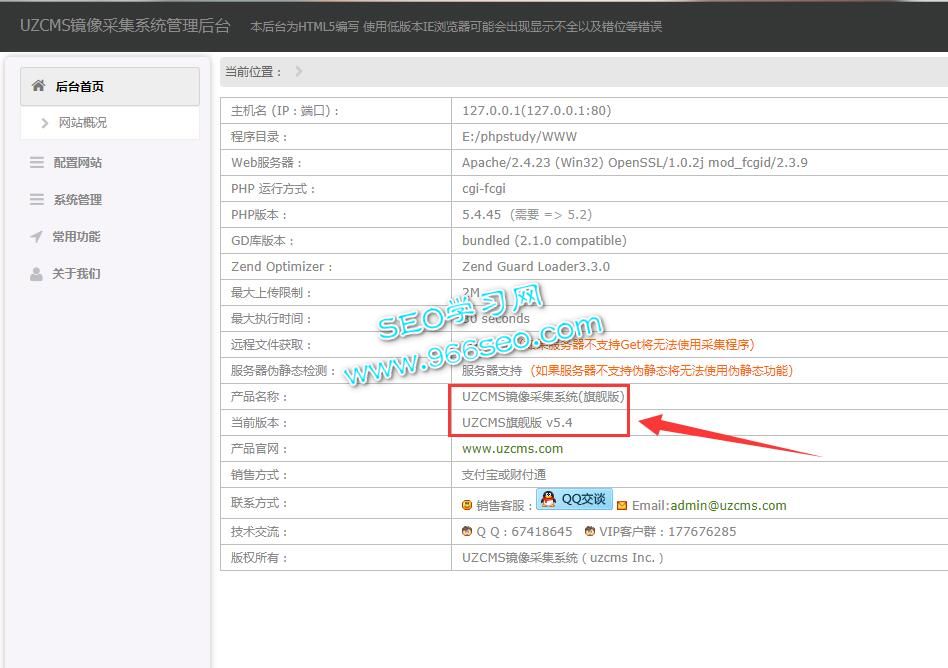Click the 销售客服： text
948x668 pixels.
[504, 505]
